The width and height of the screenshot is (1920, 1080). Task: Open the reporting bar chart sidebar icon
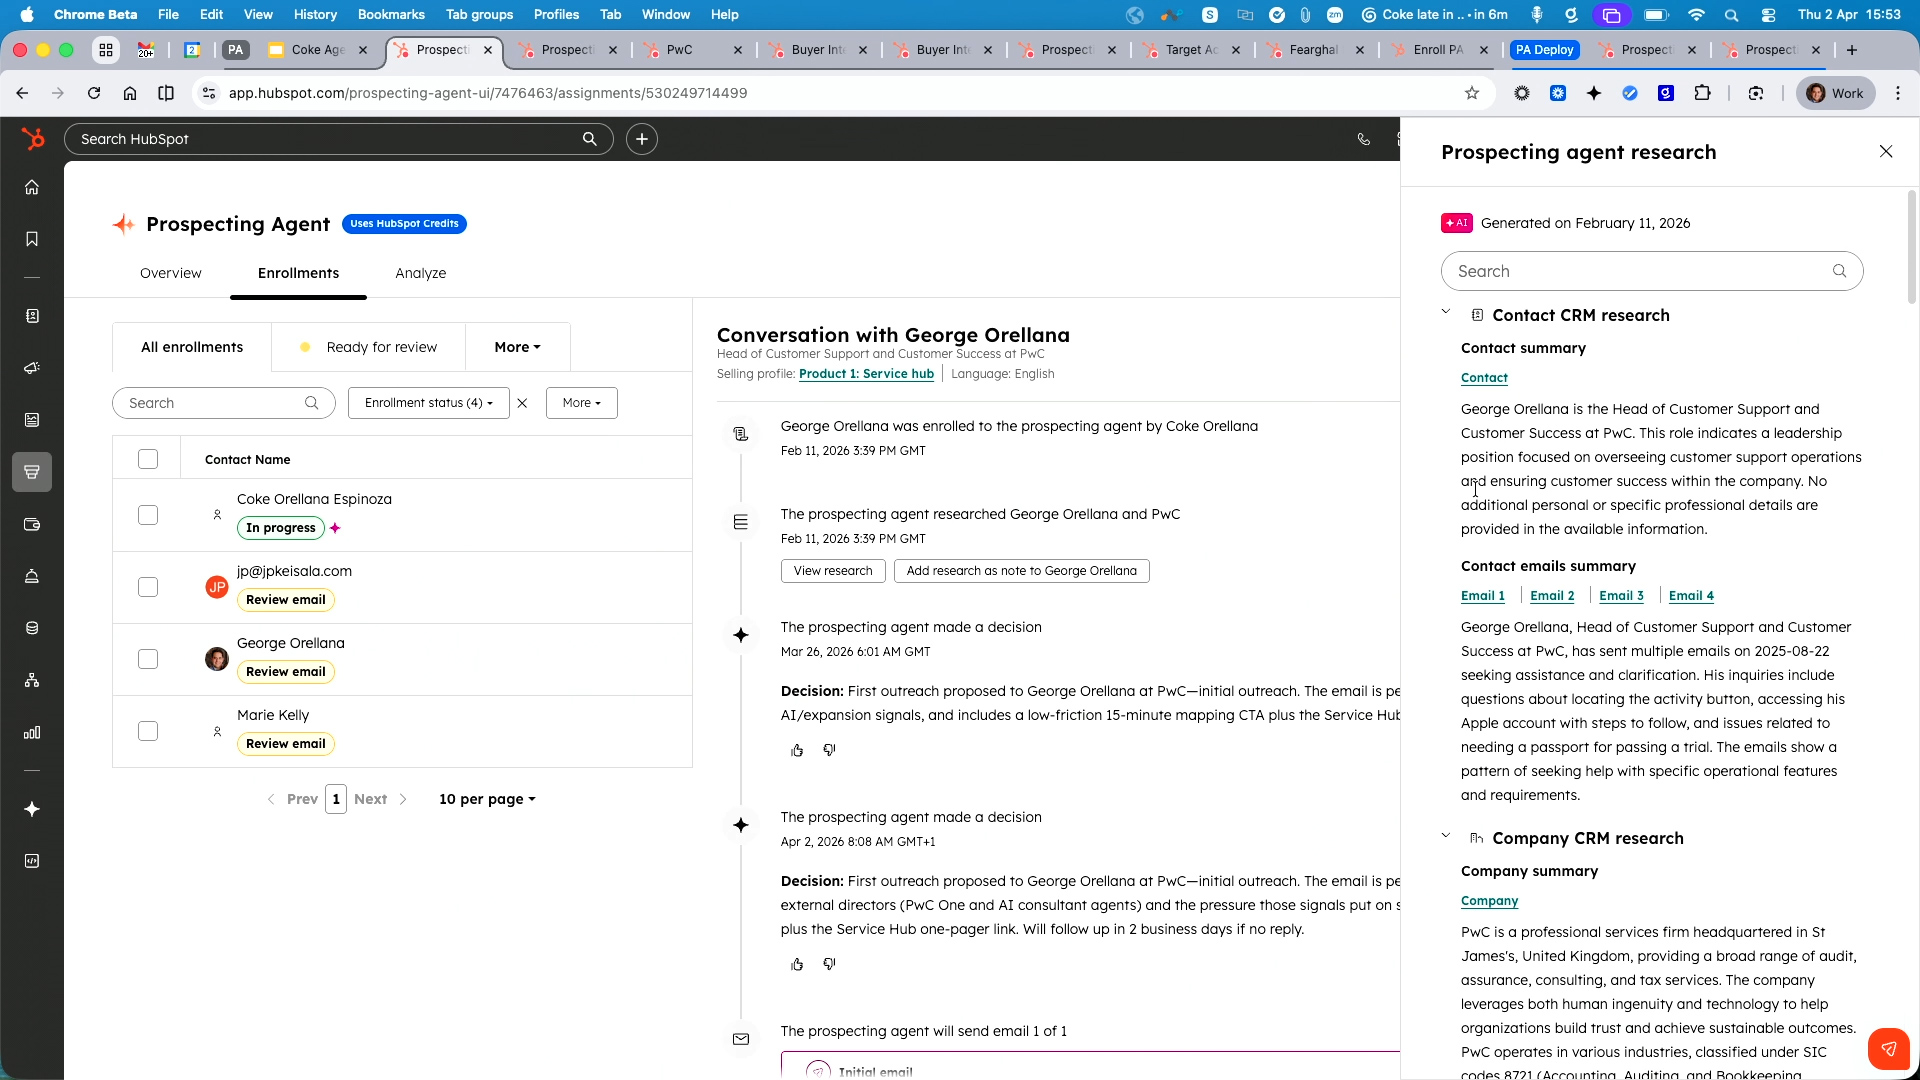pos(32,733)
